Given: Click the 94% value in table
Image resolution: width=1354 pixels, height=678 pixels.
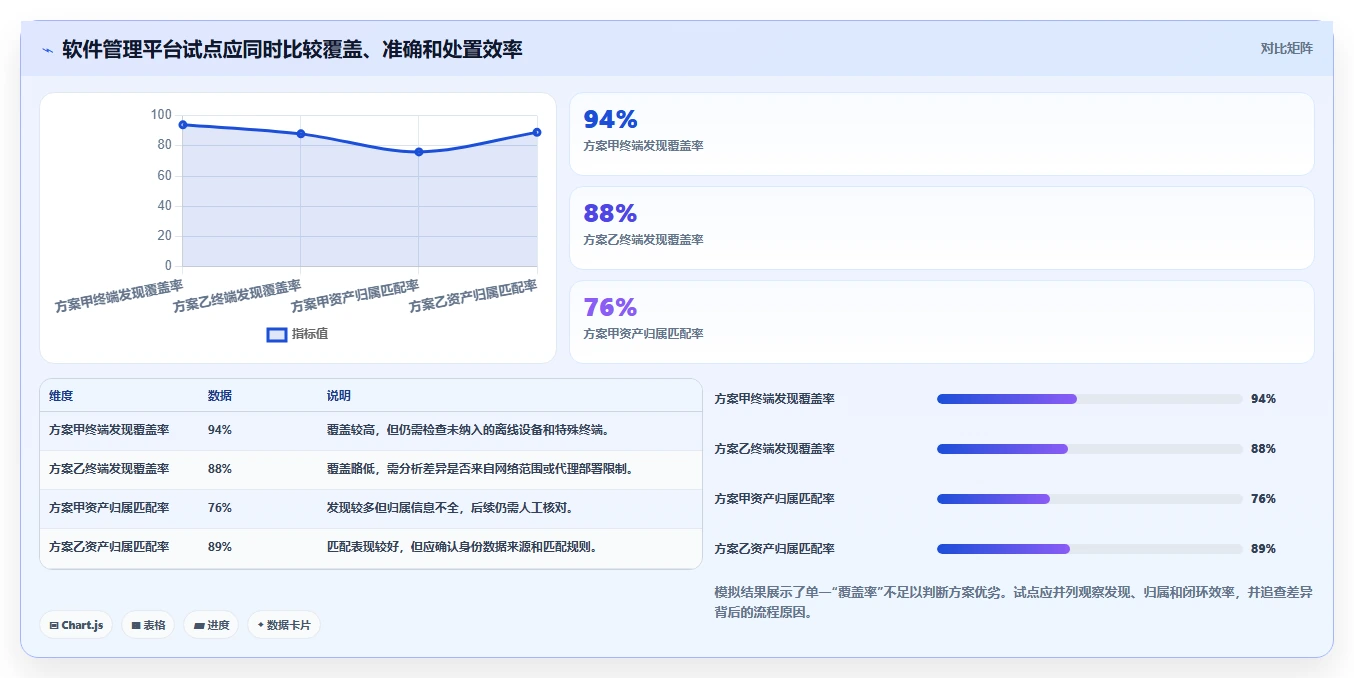Looking at the screenshot, I should [x=220, y=430].
